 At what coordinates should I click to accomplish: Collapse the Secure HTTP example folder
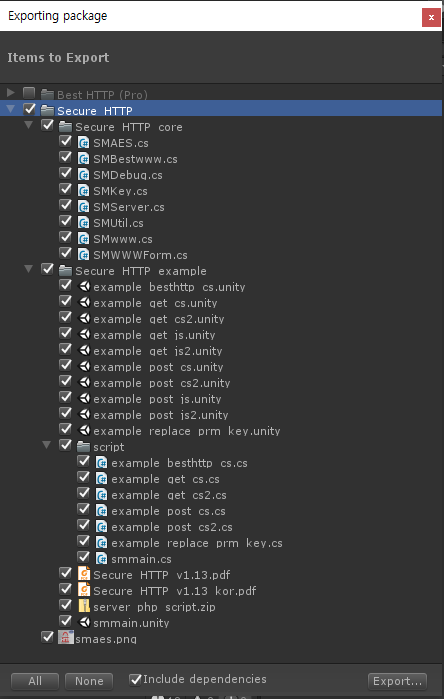[x=29, y=269]
